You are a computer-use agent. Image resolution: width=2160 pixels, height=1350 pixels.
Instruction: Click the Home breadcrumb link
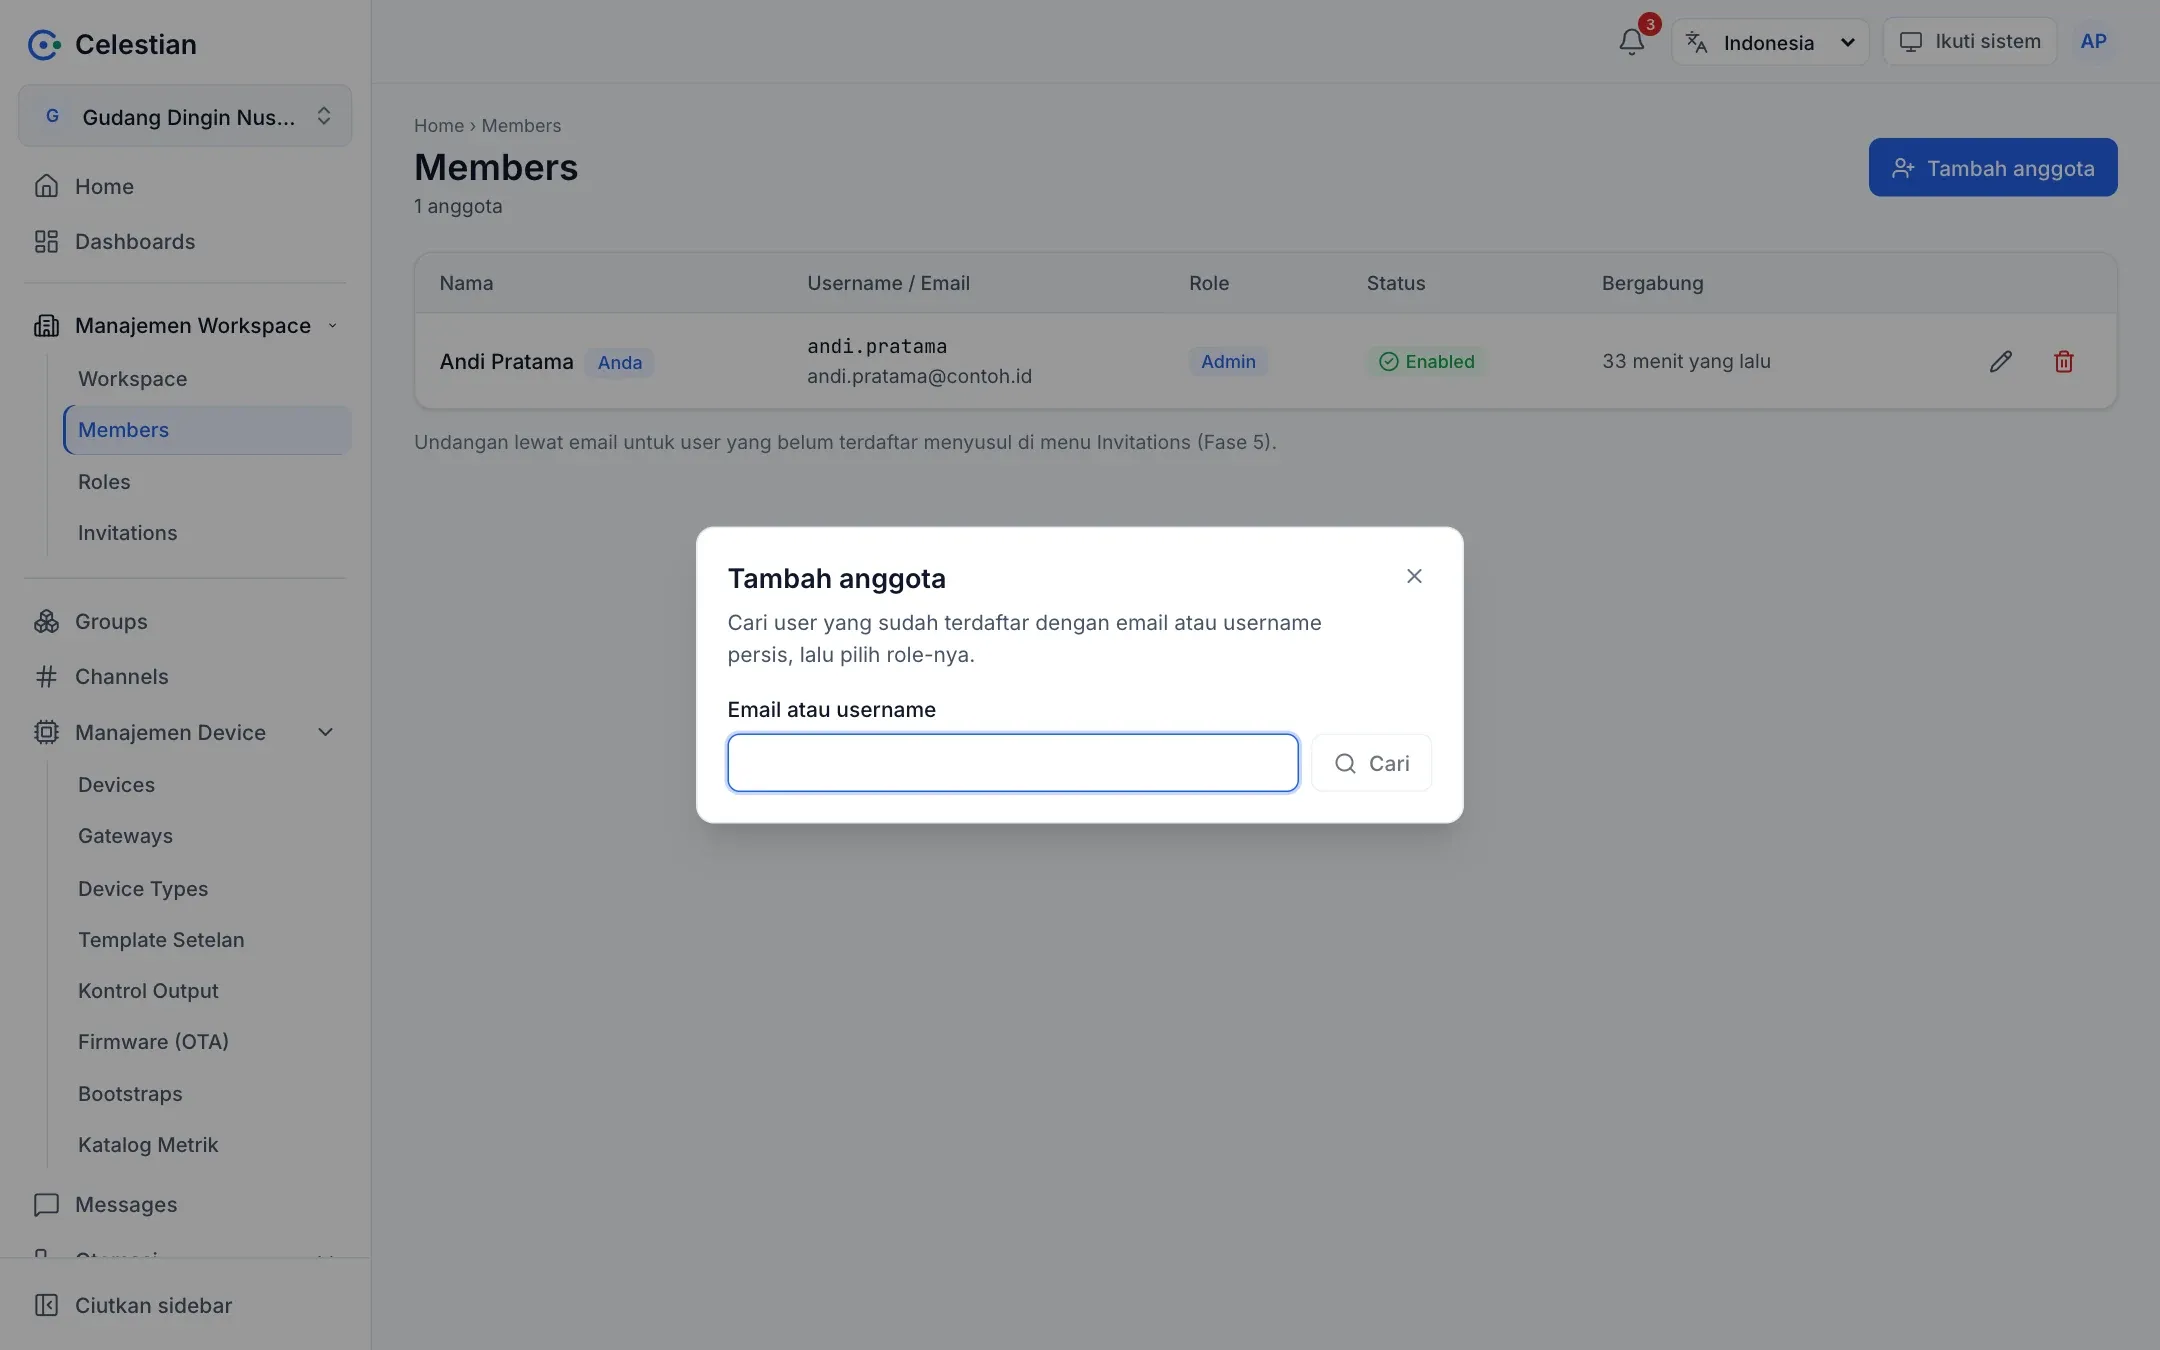click(x=439, y=126)
